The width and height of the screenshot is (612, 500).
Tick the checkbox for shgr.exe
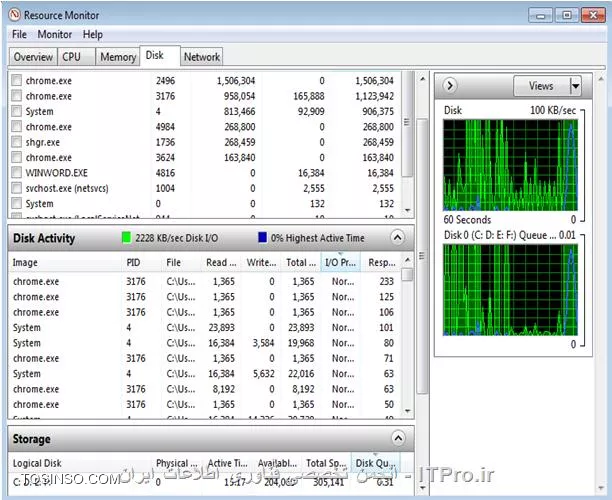pyautogui.click(x=16, y=142)
